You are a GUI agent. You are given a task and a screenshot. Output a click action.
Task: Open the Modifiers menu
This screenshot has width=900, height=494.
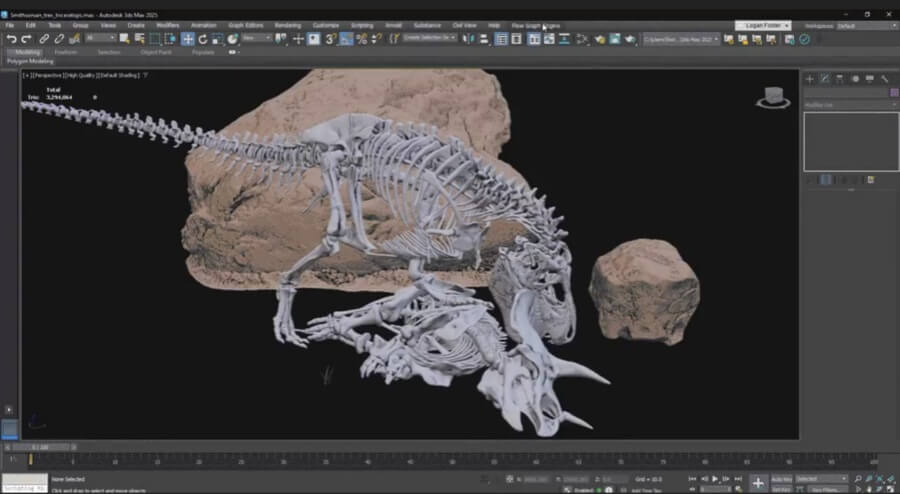click(168, 25)
